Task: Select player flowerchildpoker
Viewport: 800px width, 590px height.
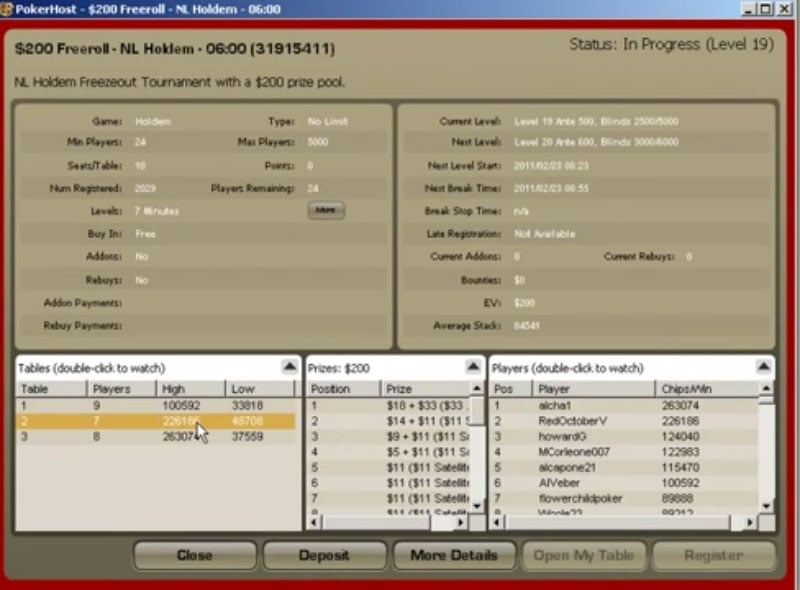Action: point(624,499)
